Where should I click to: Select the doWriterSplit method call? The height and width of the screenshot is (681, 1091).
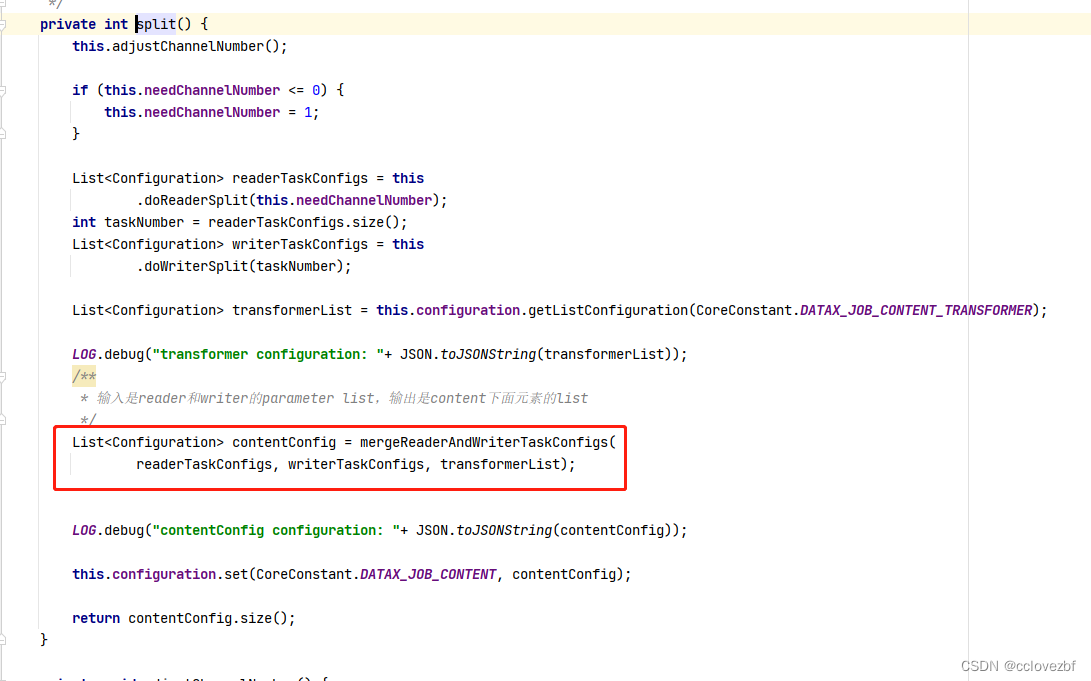coord(195,265)
